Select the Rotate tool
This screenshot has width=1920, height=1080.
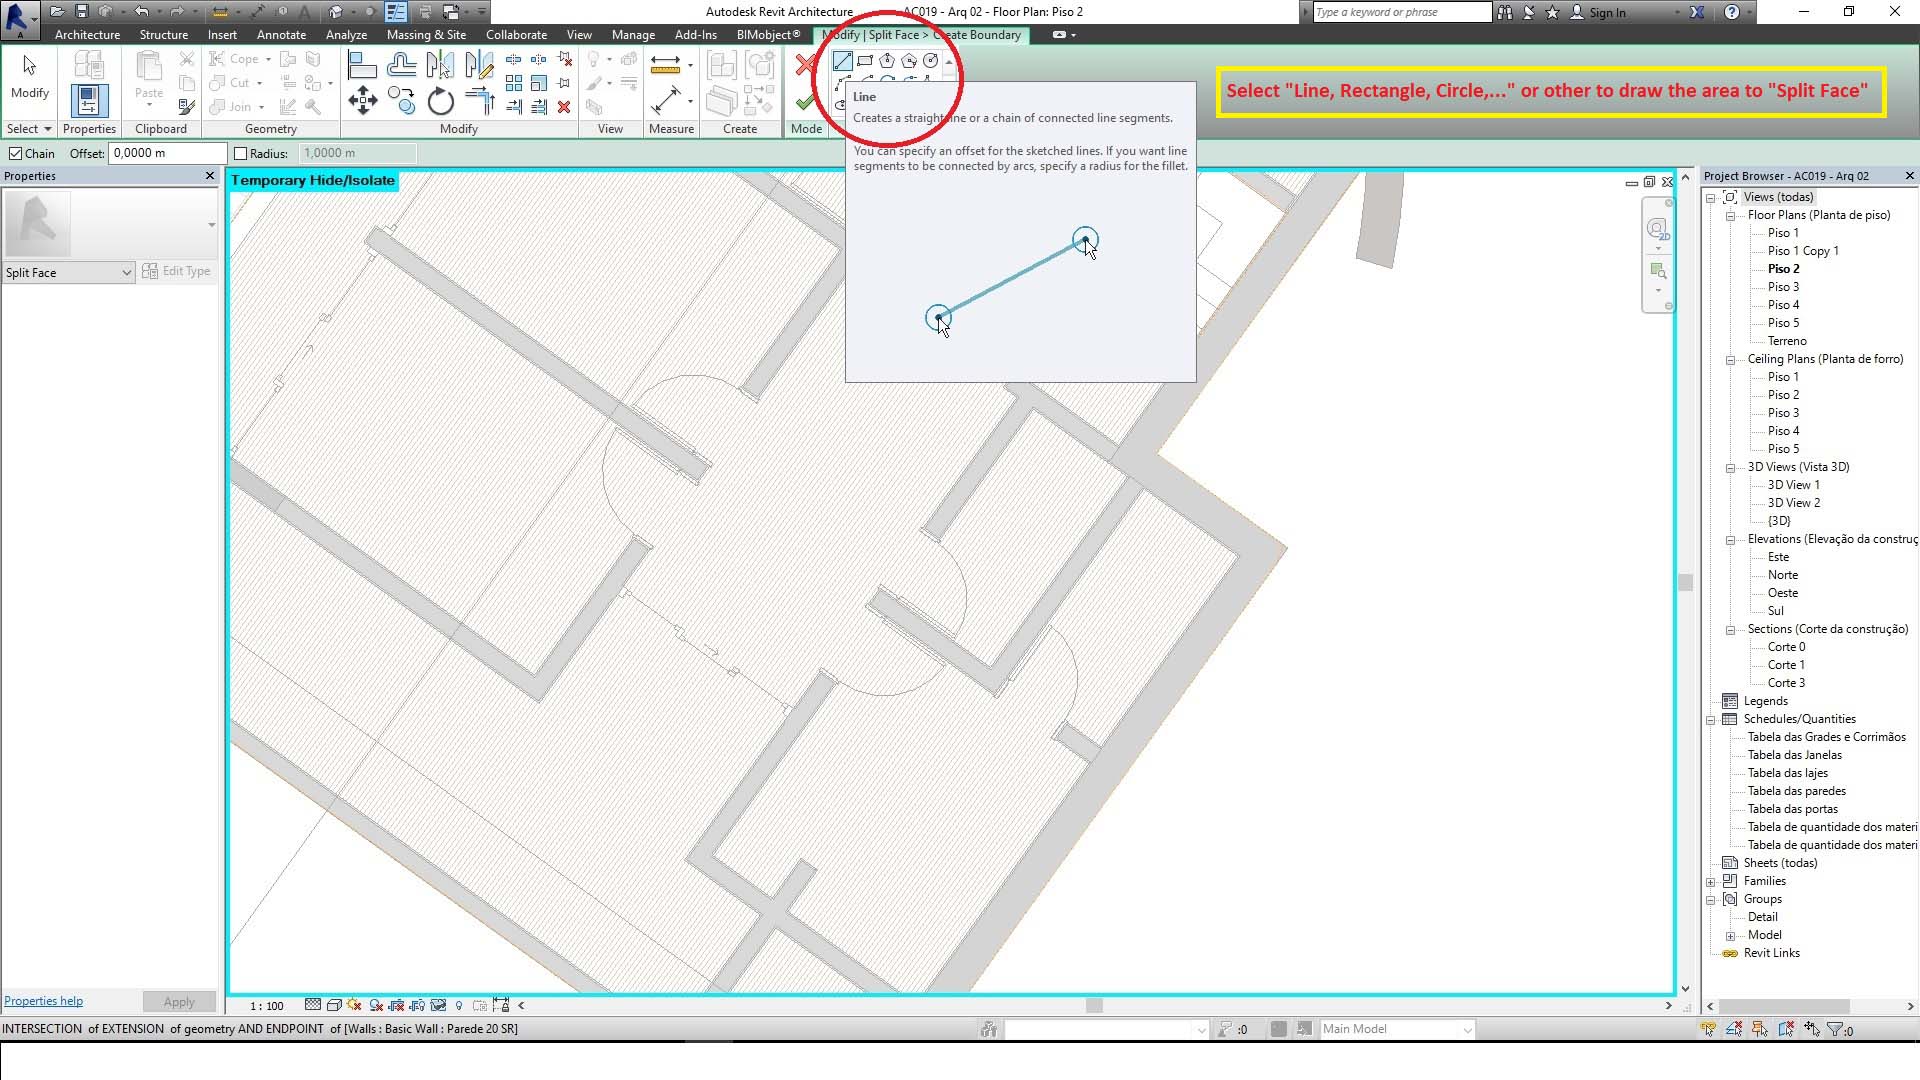coord(440,101)
